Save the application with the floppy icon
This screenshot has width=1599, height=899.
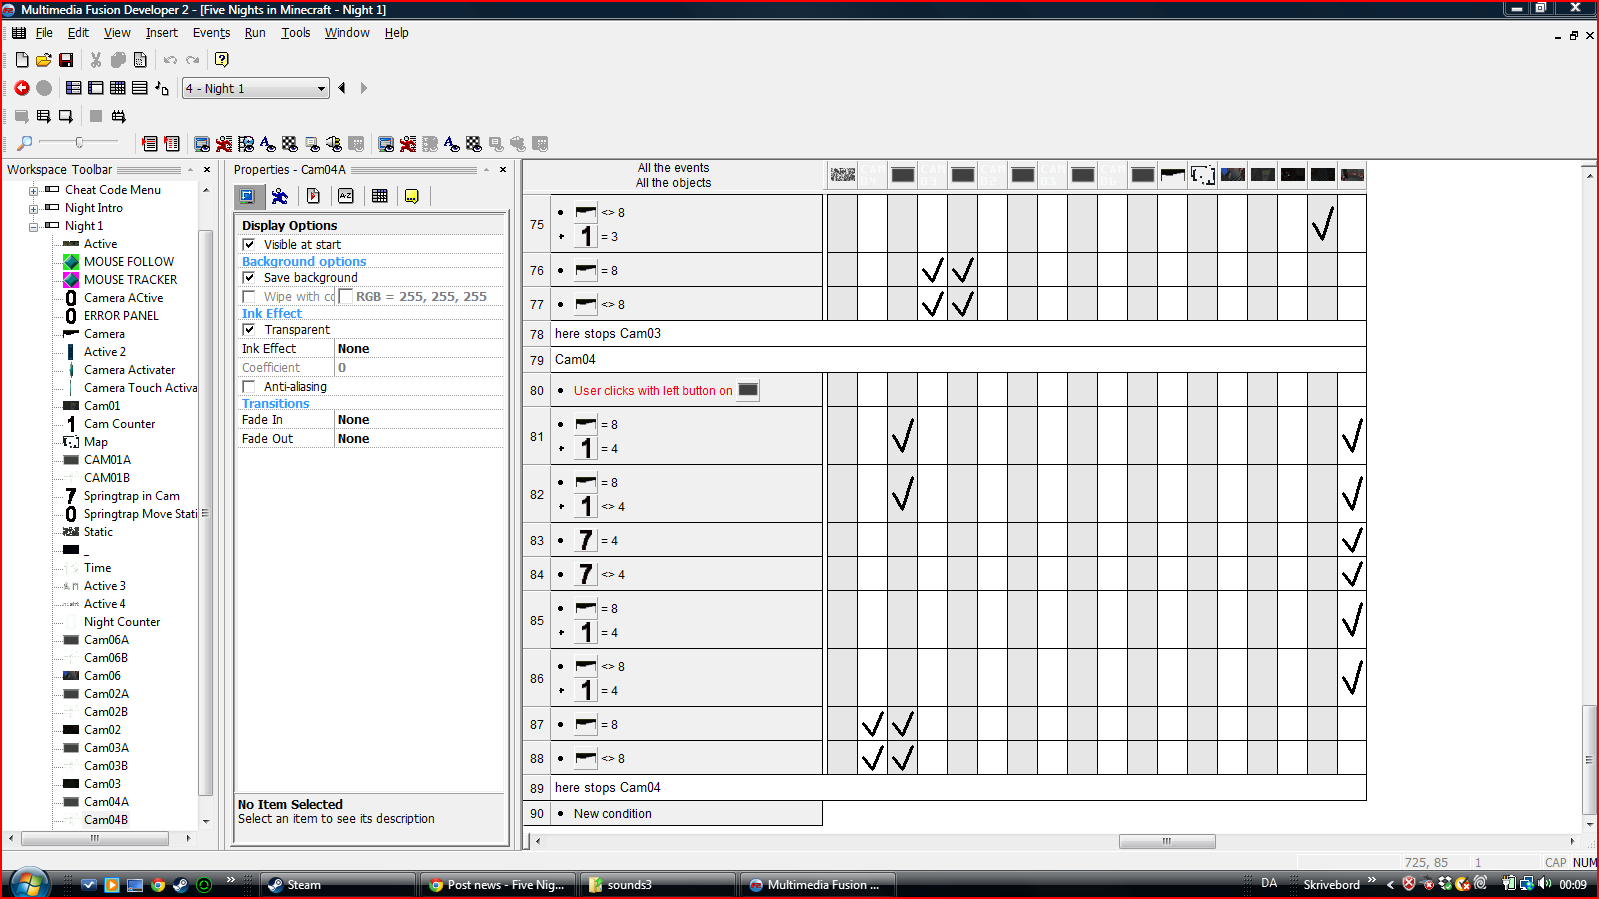coord(66,60)
